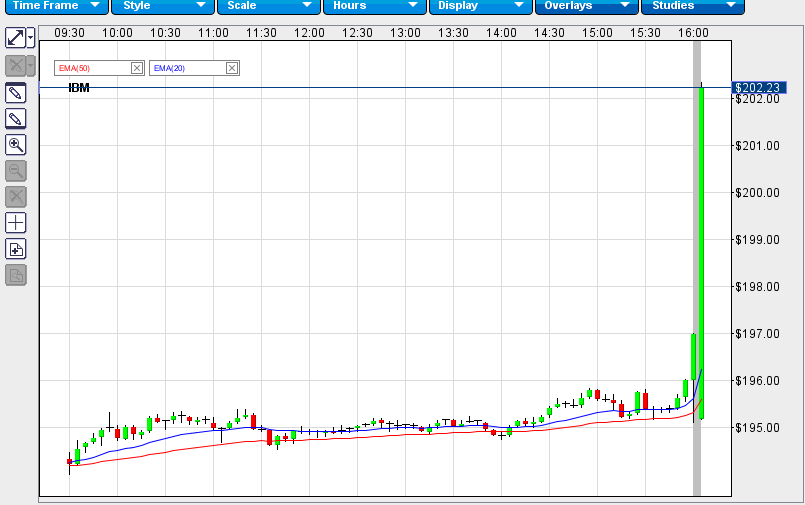Click the 14:00 time axis label

pyautogui.click(x=501, y=33)
